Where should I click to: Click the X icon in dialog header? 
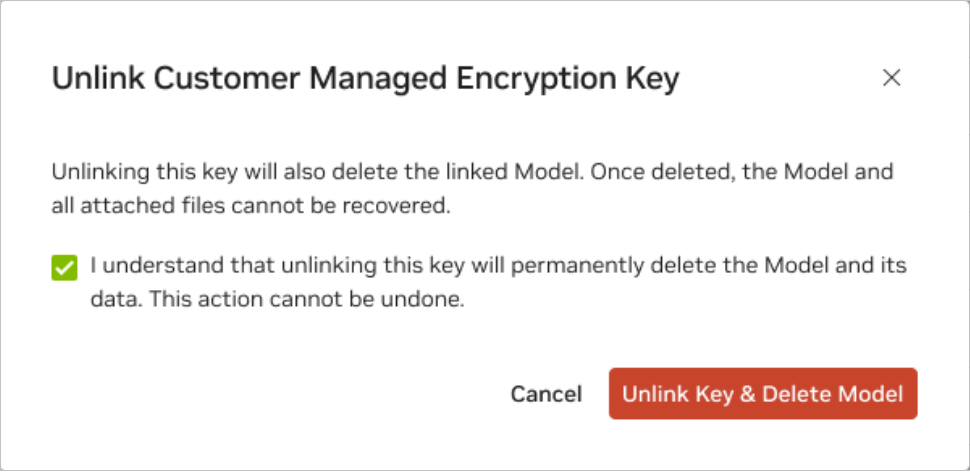click(x=892, y=78)
